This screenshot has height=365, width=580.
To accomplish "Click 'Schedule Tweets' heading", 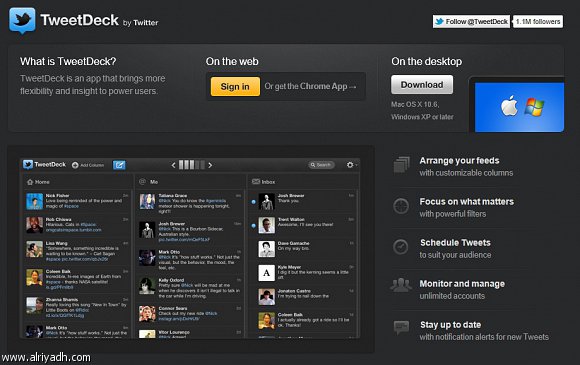I will pyautogui.click(x=455, y=243).
